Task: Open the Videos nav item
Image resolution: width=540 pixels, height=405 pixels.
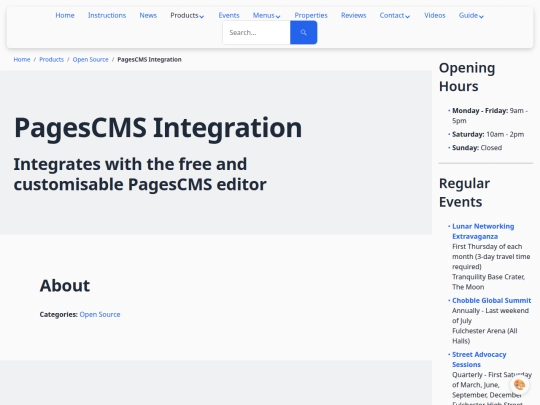Action: (x=435, y=15)
